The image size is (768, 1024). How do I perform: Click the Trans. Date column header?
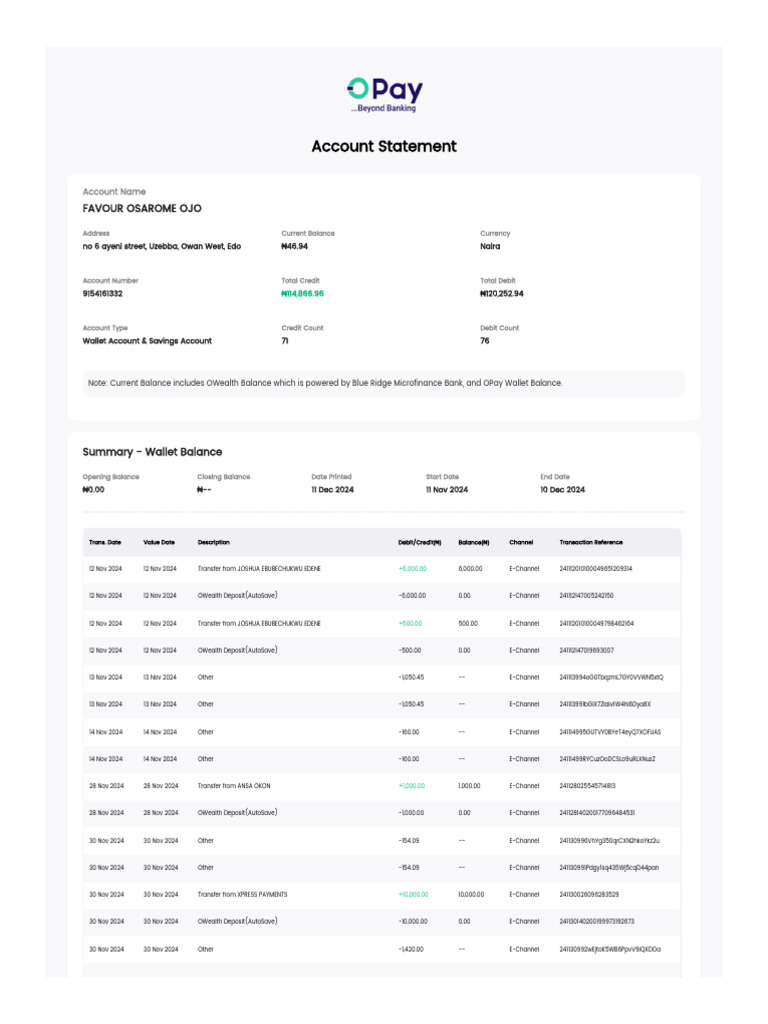(105, 542)
